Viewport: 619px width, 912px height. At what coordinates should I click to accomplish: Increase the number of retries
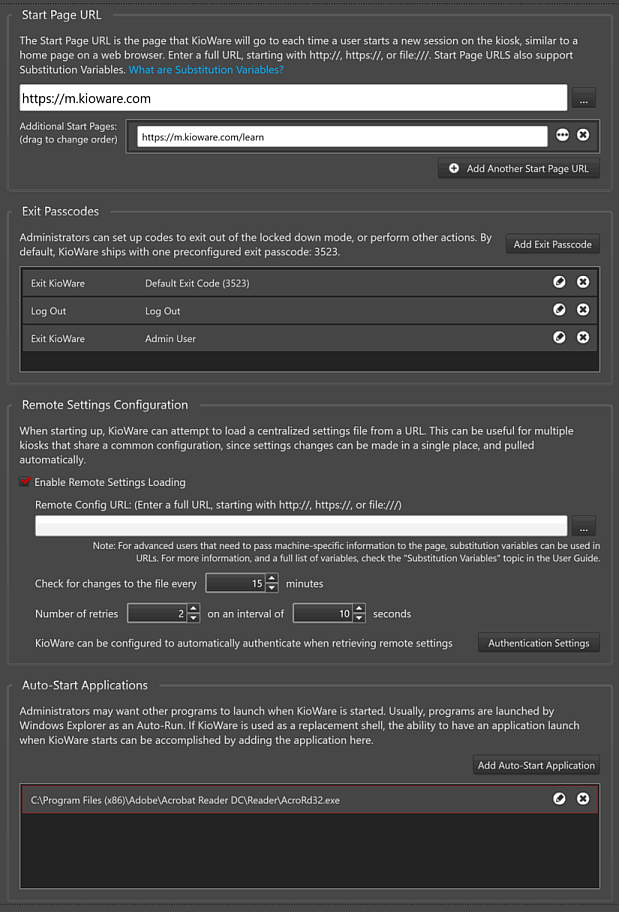194,609
